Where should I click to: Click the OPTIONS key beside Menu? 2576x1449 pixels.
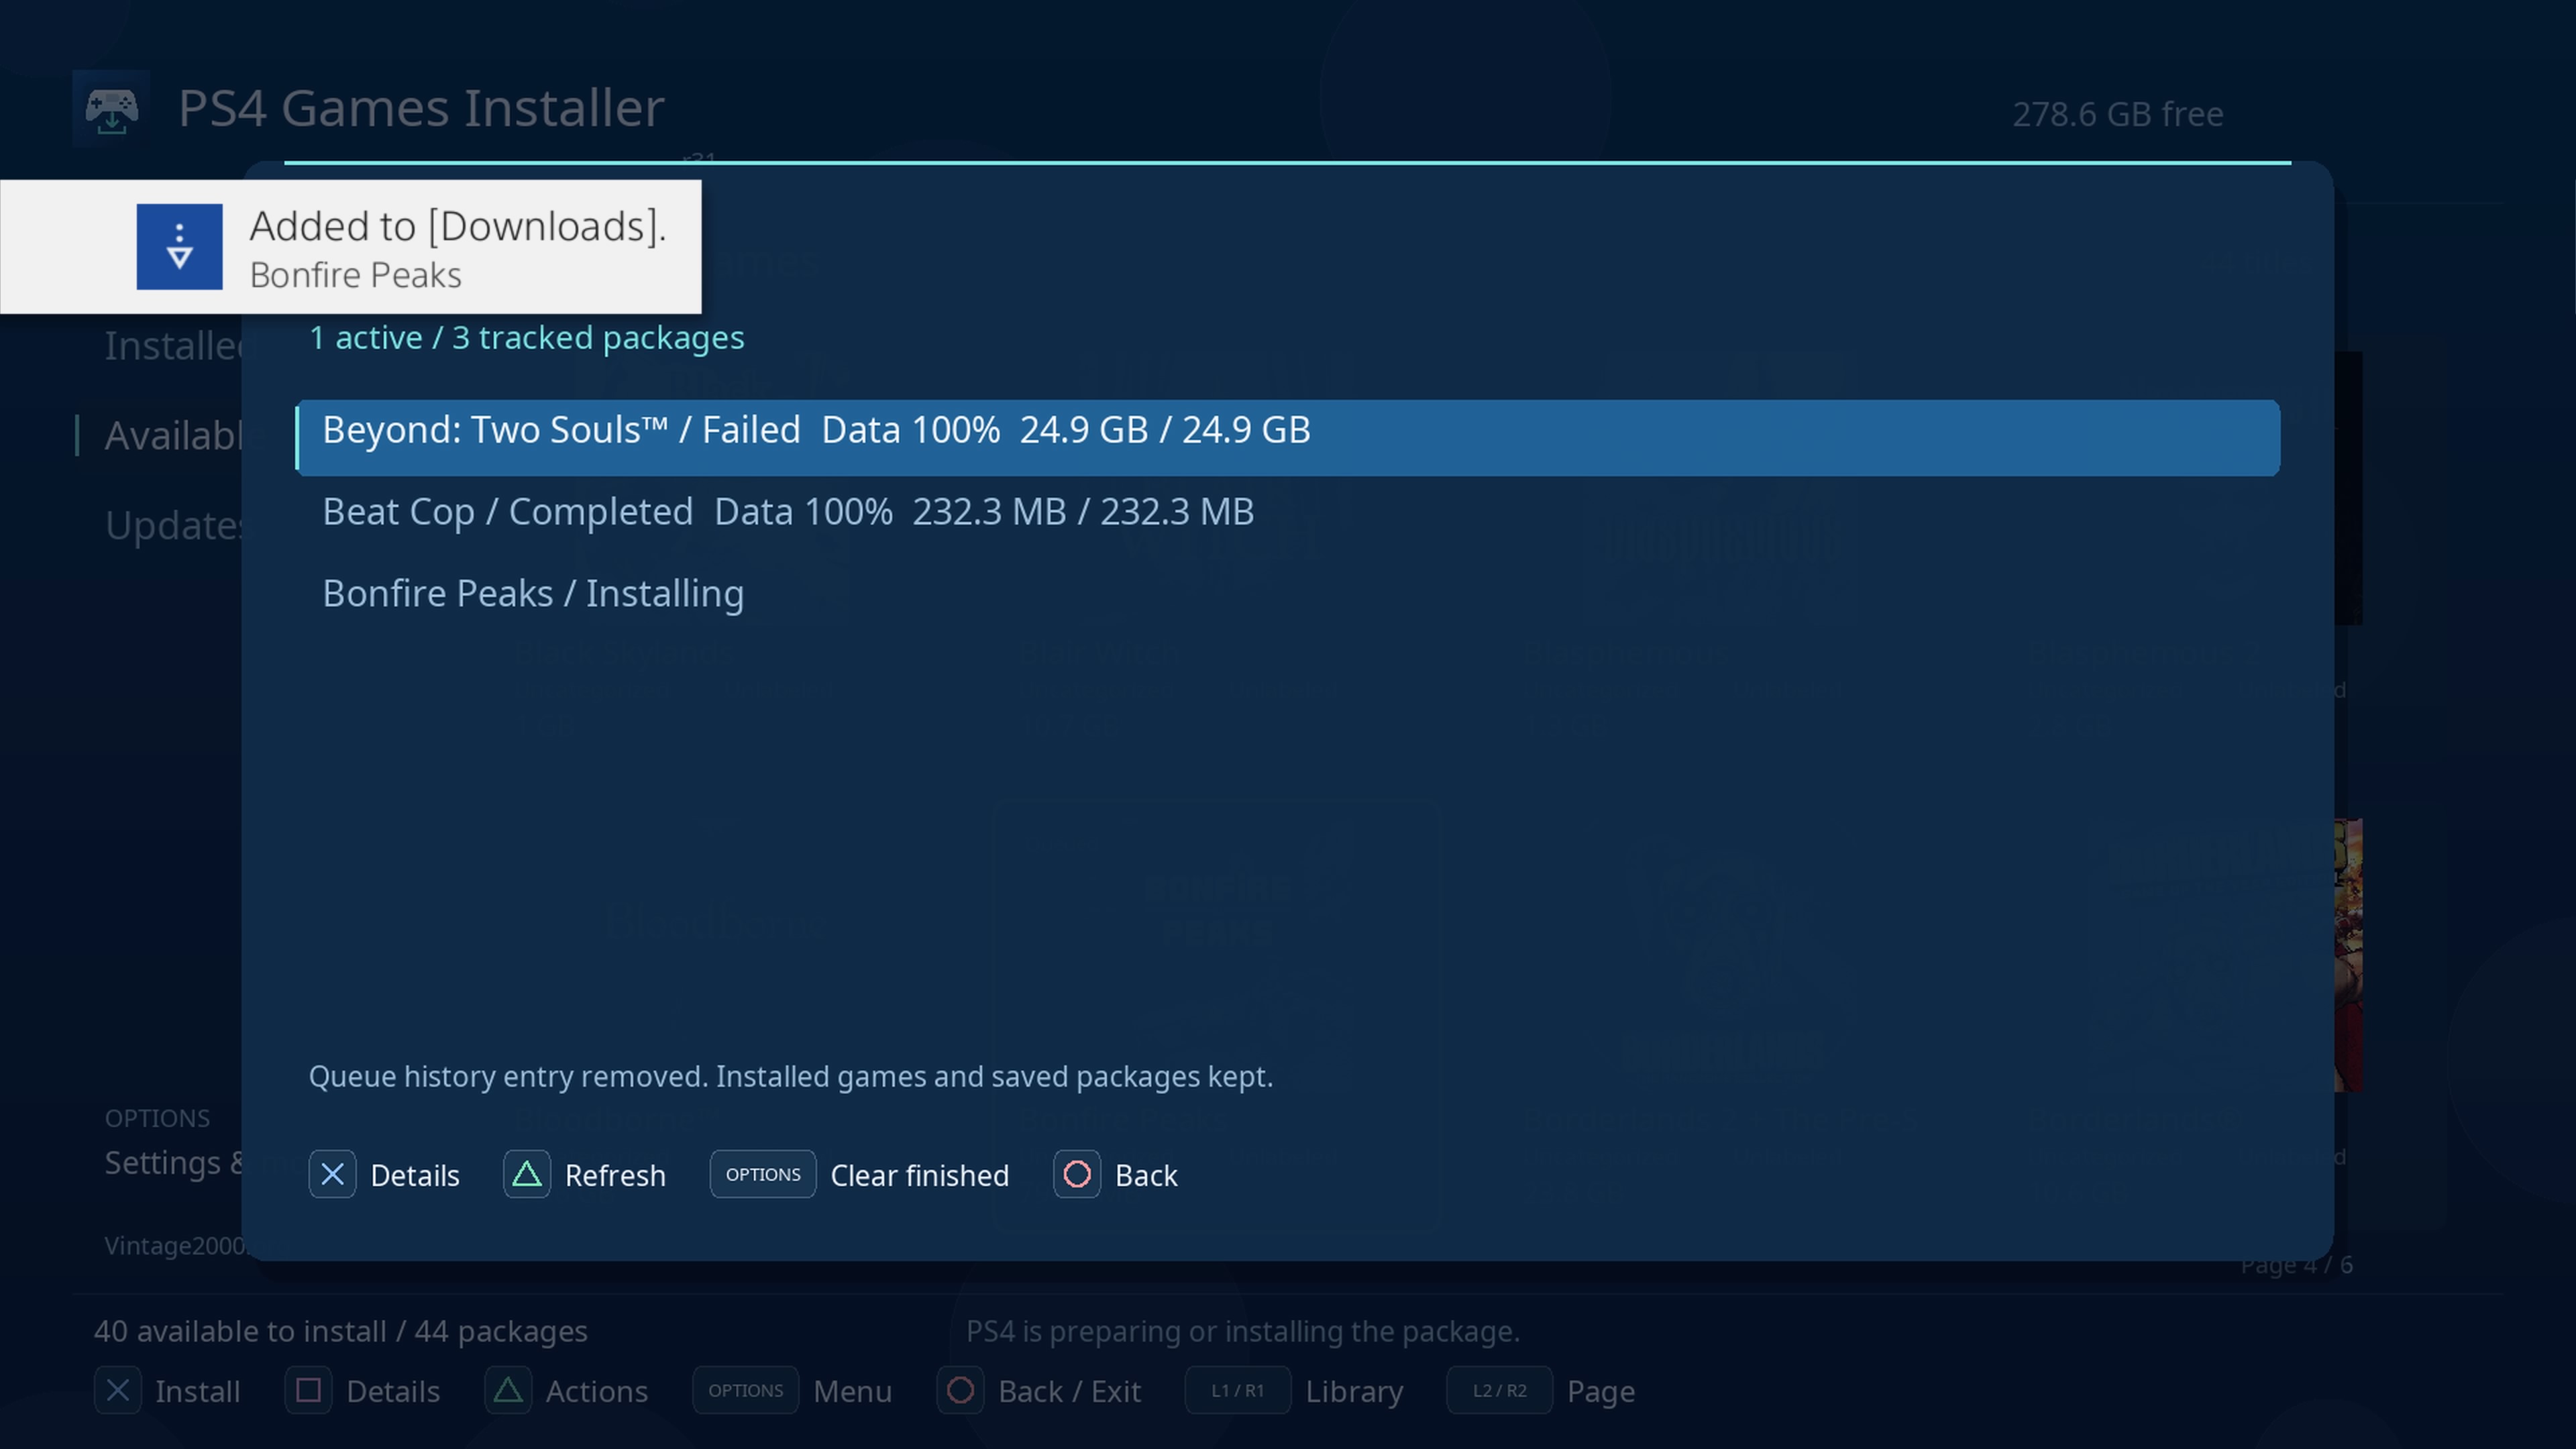click(745, 1391)
